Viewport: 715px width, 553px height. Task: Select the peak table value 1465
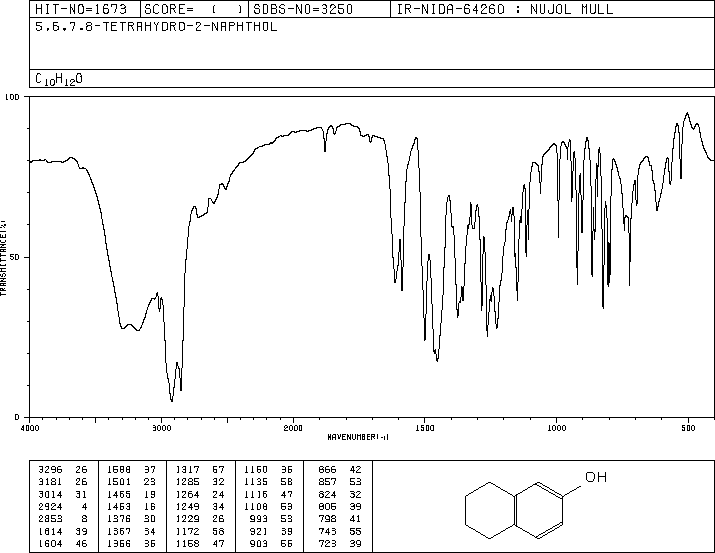(119, 494)
